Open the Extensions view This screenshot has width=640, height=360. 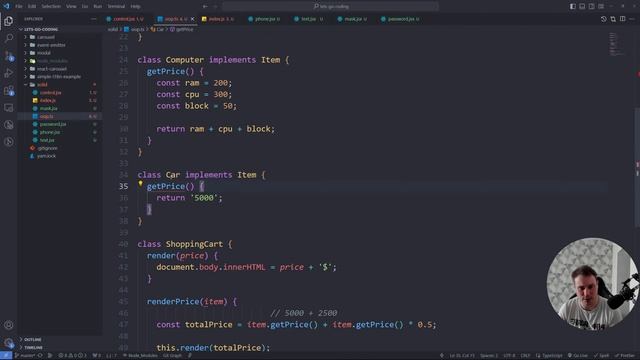(x=9, y=90)
